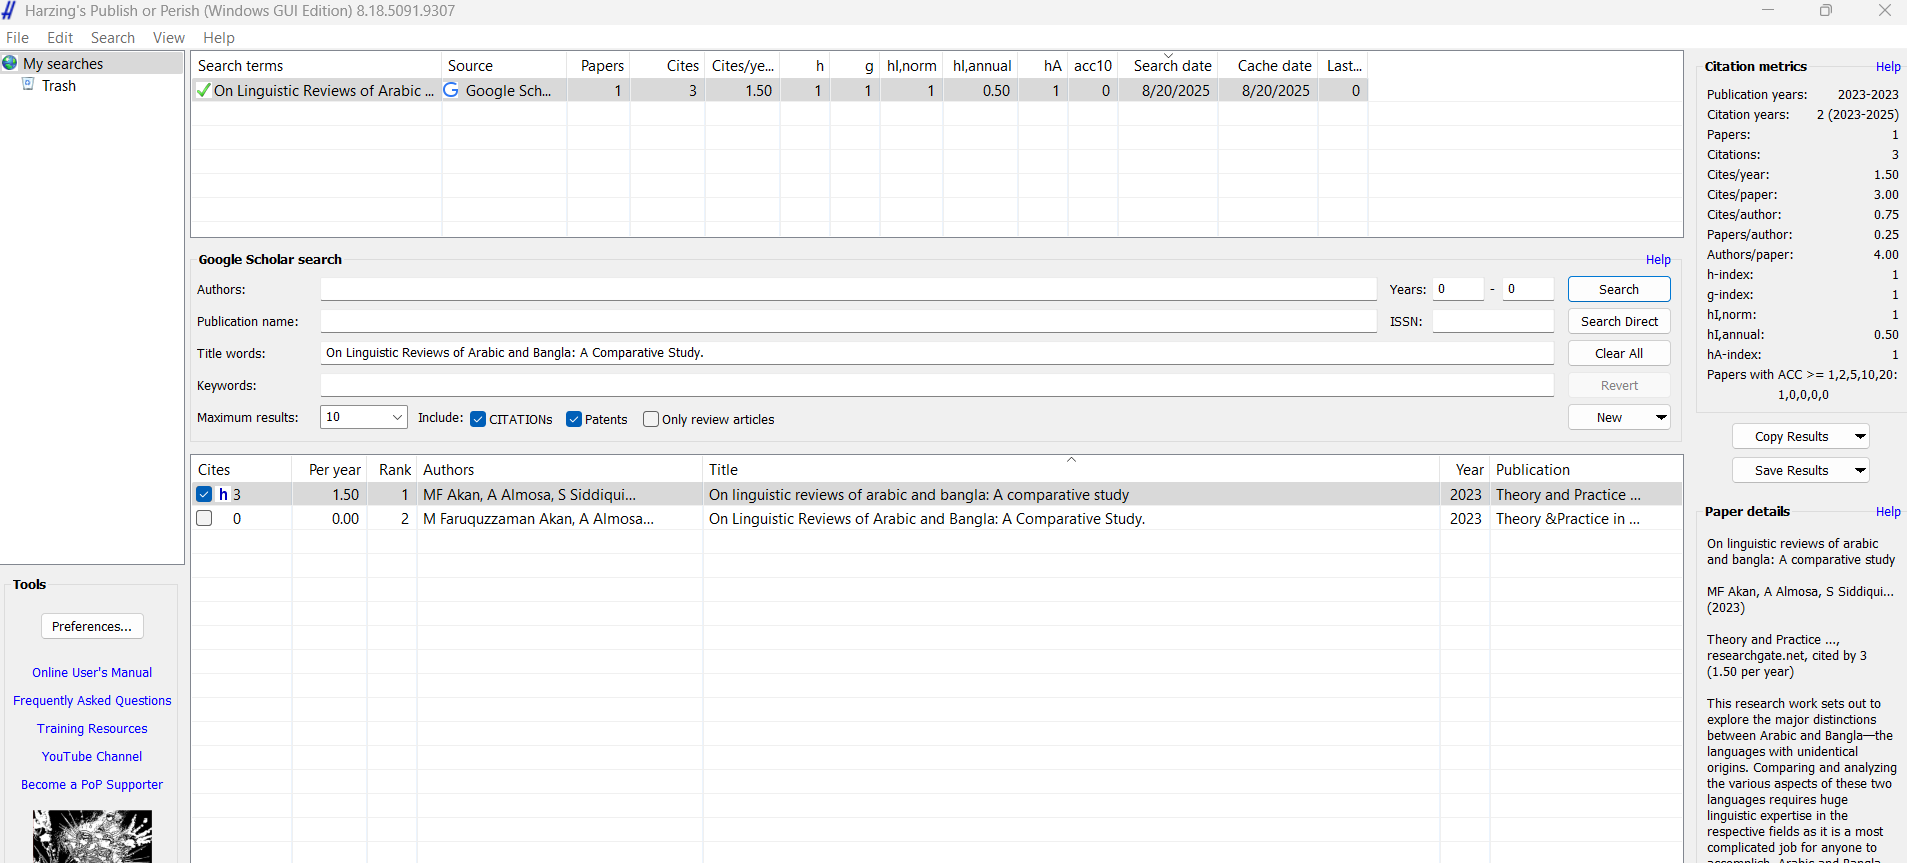Uncheck the CITATIONs include checkbox
1907x863 pixels.
(478, 419)
